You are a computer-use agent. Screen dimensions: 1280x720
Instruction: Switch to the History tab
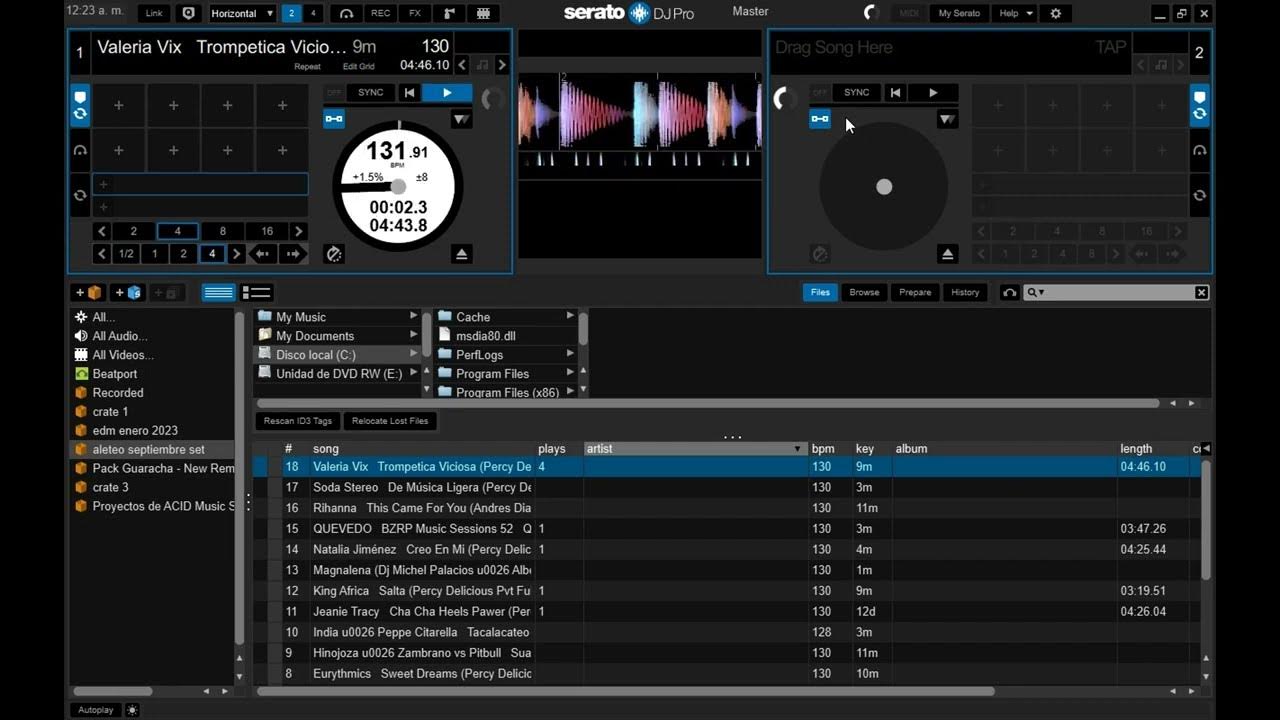point(965,292)
